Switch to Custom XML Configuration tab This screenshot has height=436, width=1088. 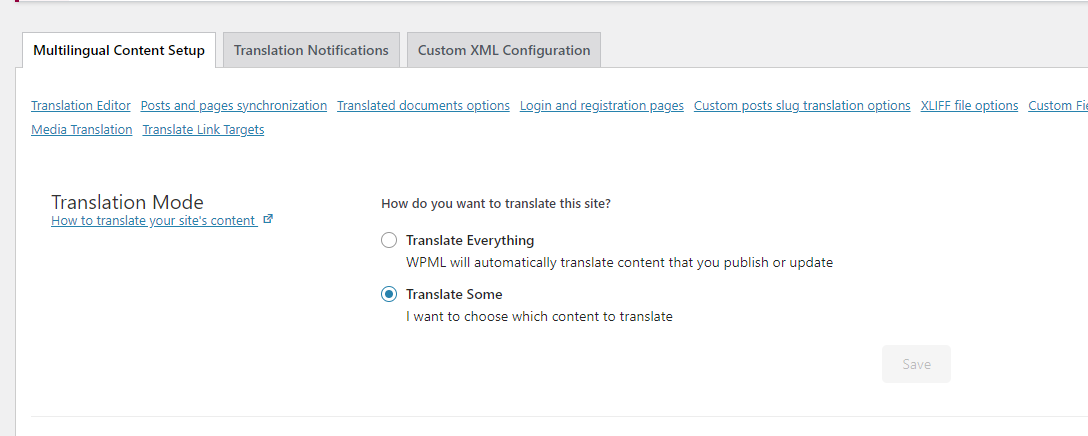coord(504,50)
